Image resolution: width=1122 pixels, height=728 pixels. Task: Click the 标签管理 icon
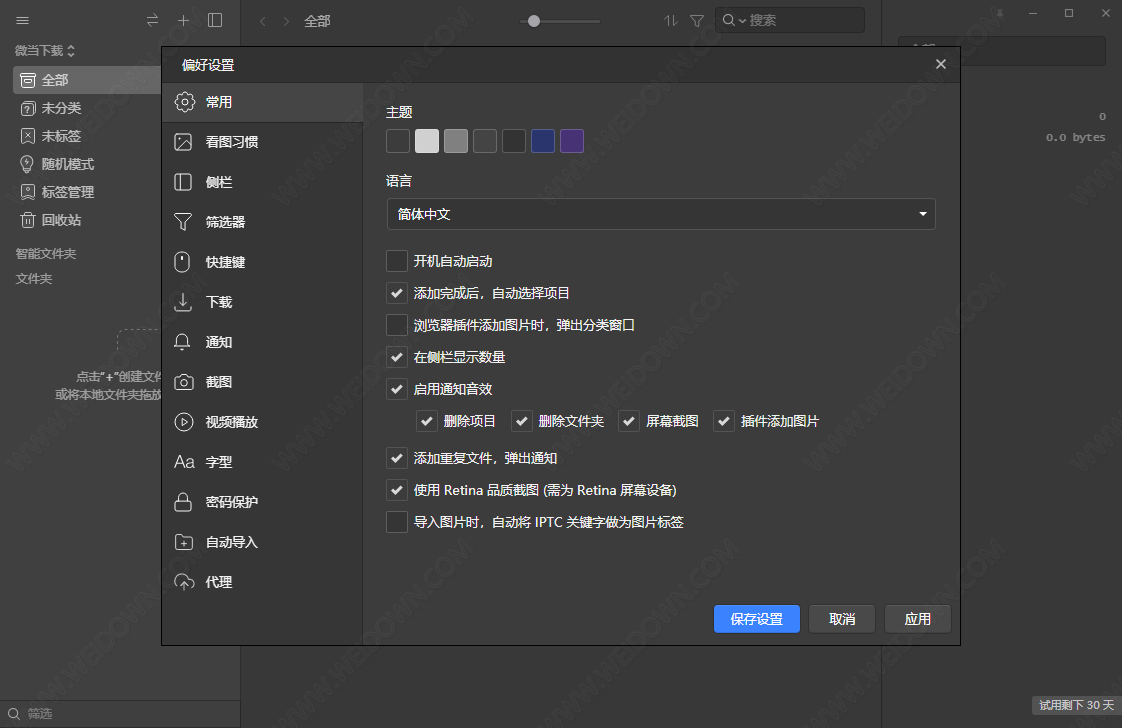click(27, 192)
